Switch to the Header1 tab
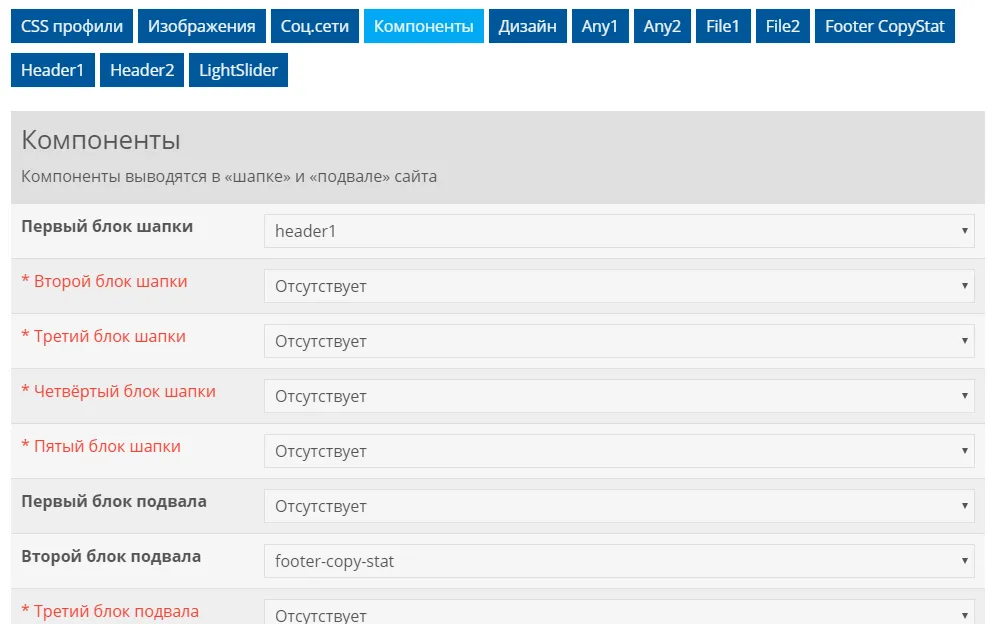Viewport: 997px width, 624px height. (53, 70)
